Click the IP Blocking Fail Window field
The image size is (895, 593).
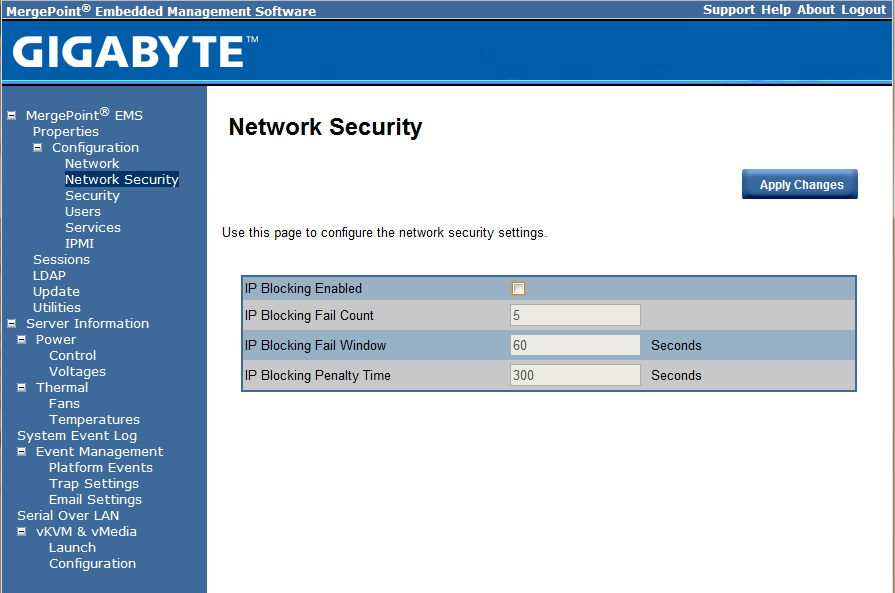click(x=575, y=345)
